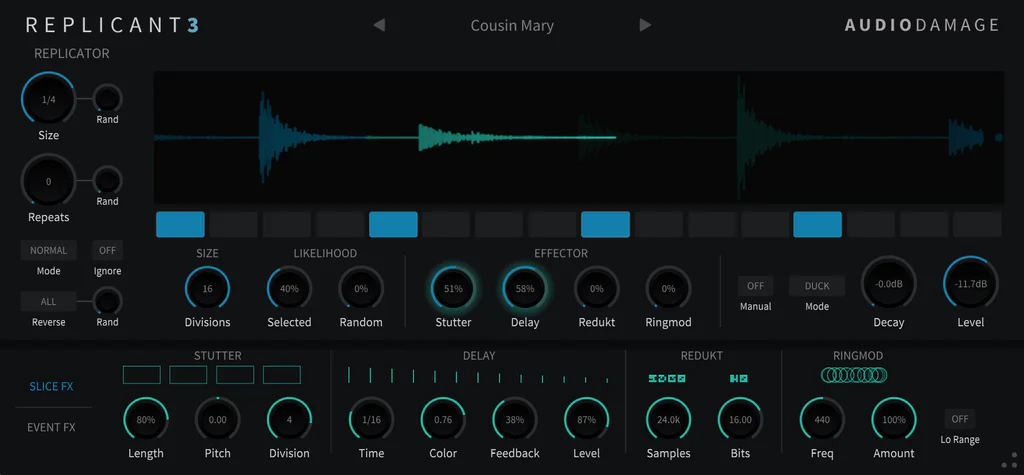Toggle the Ignore OFF button
The height and width of the screenshot is (475, 1024).
pyautogui.click(x=107, y=250)
